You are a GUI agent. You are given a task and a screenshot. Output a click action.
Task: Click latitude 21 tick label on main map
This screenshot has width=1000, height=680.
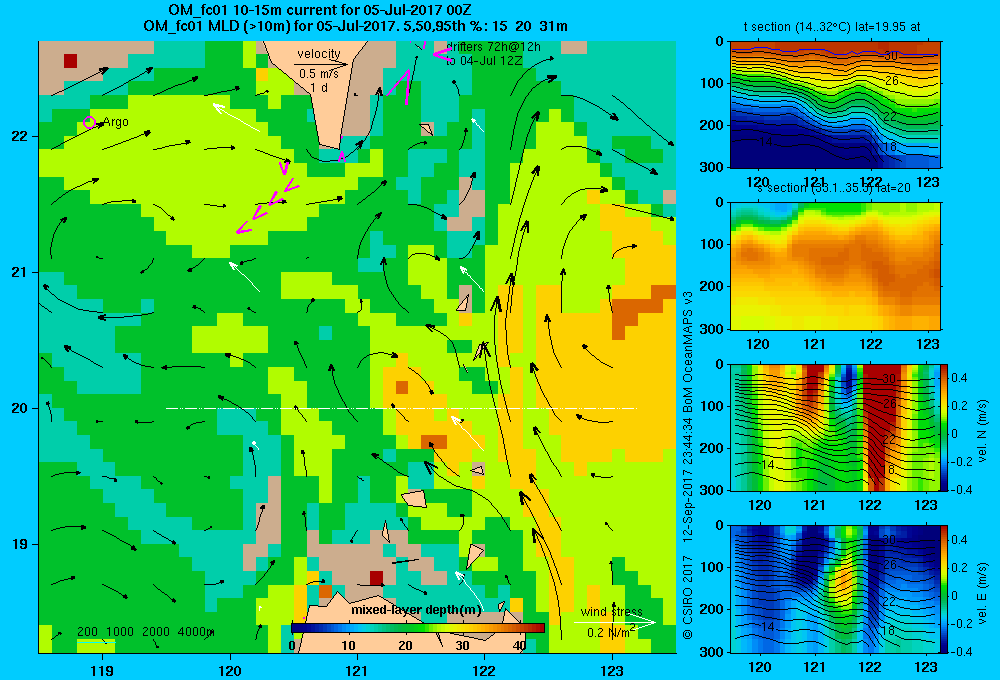[x=19, y=272]
